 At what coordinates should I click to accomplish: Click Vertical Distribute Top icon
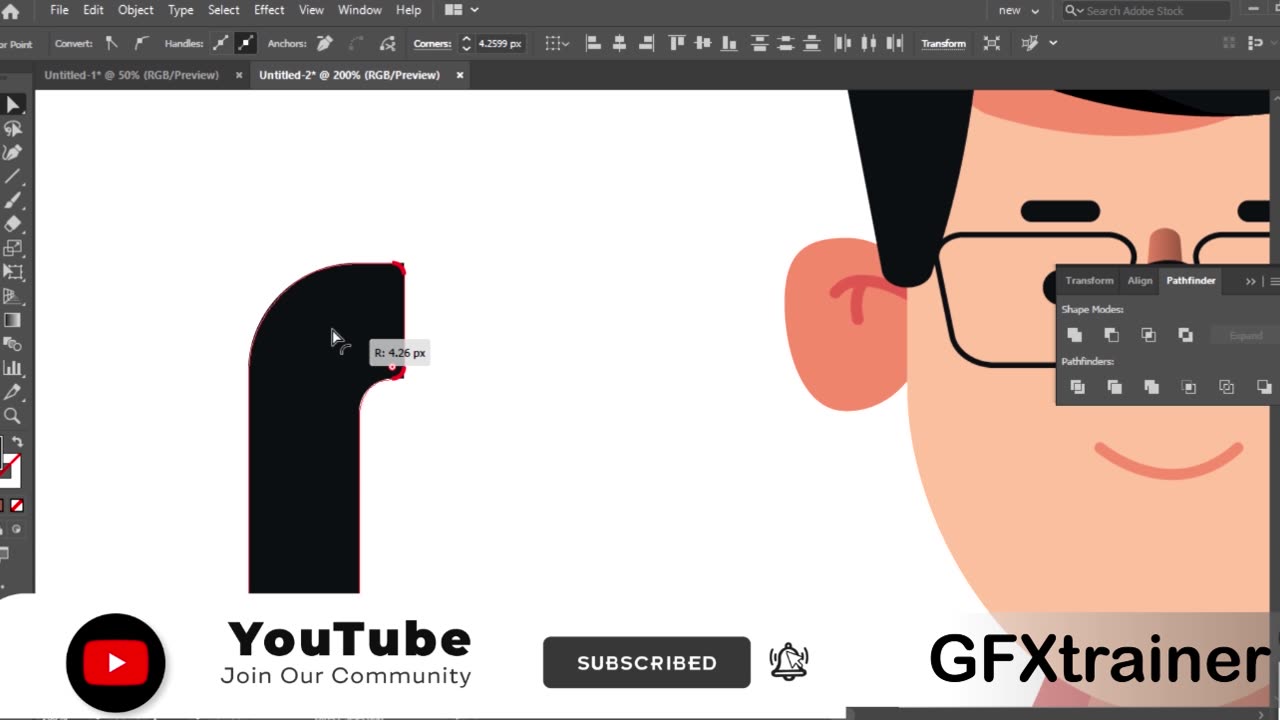pos(760,43)
